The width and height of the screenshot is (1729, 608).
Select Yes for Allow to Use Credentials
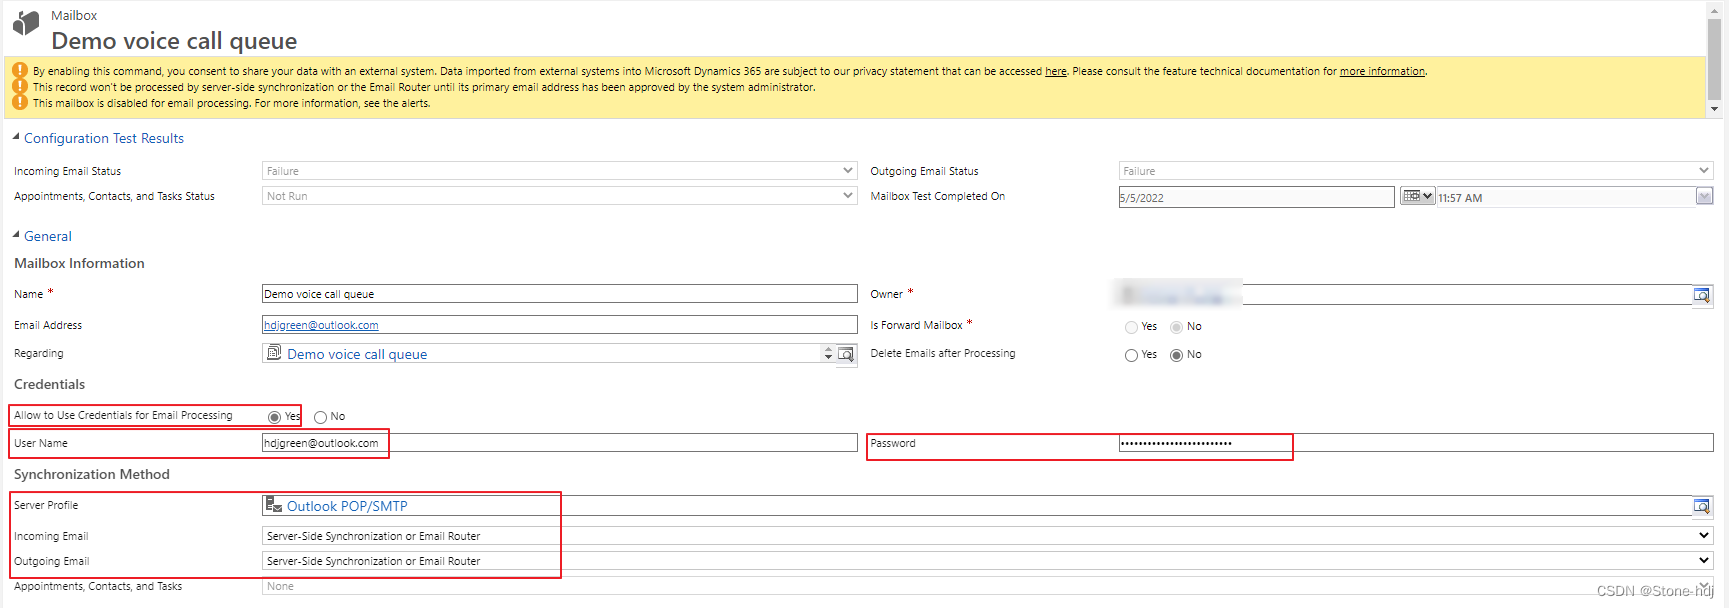pyautogui.click(x=274, y=417)
